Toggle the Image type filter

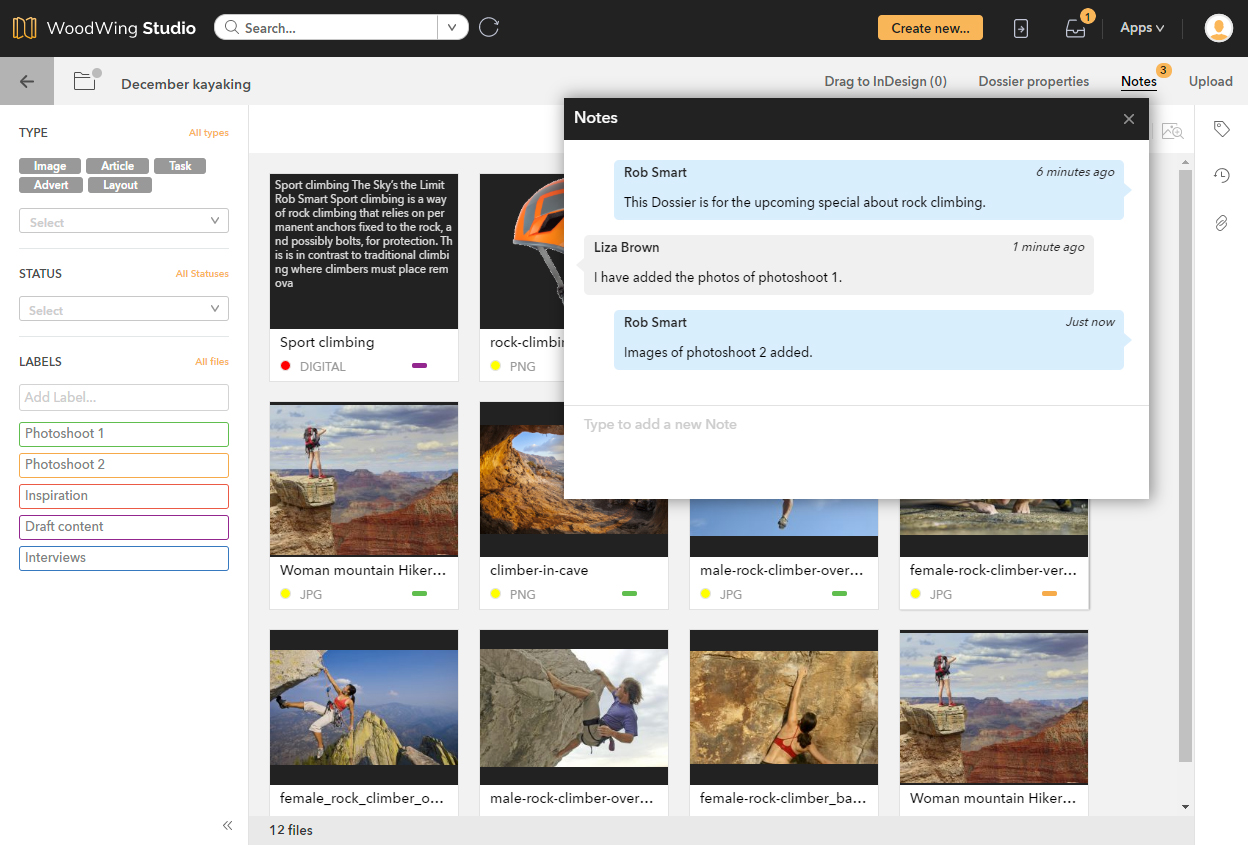point(50,166)
